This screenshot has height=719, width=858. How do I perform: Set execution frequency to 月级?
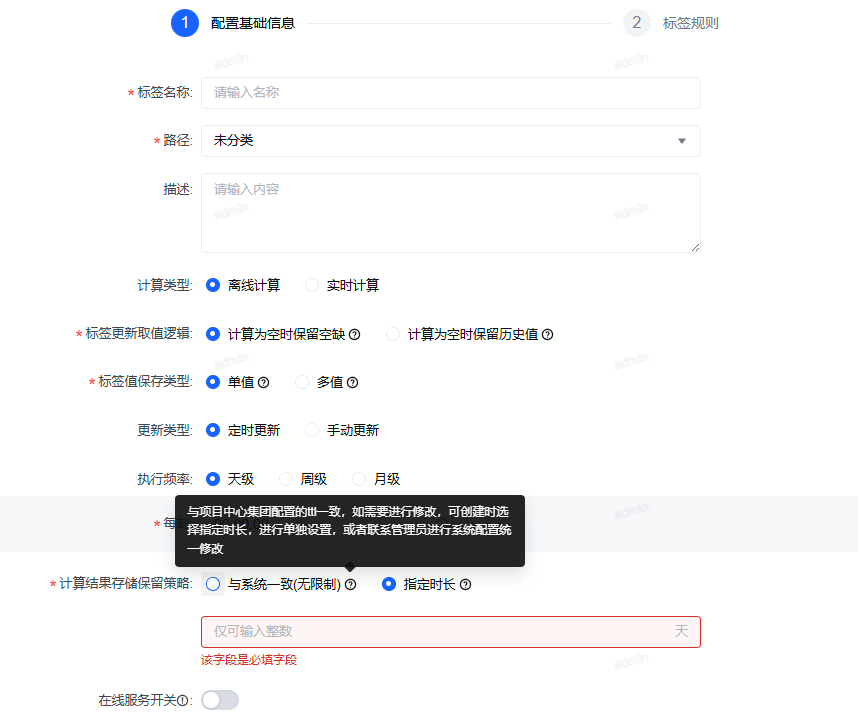point(359,479)
